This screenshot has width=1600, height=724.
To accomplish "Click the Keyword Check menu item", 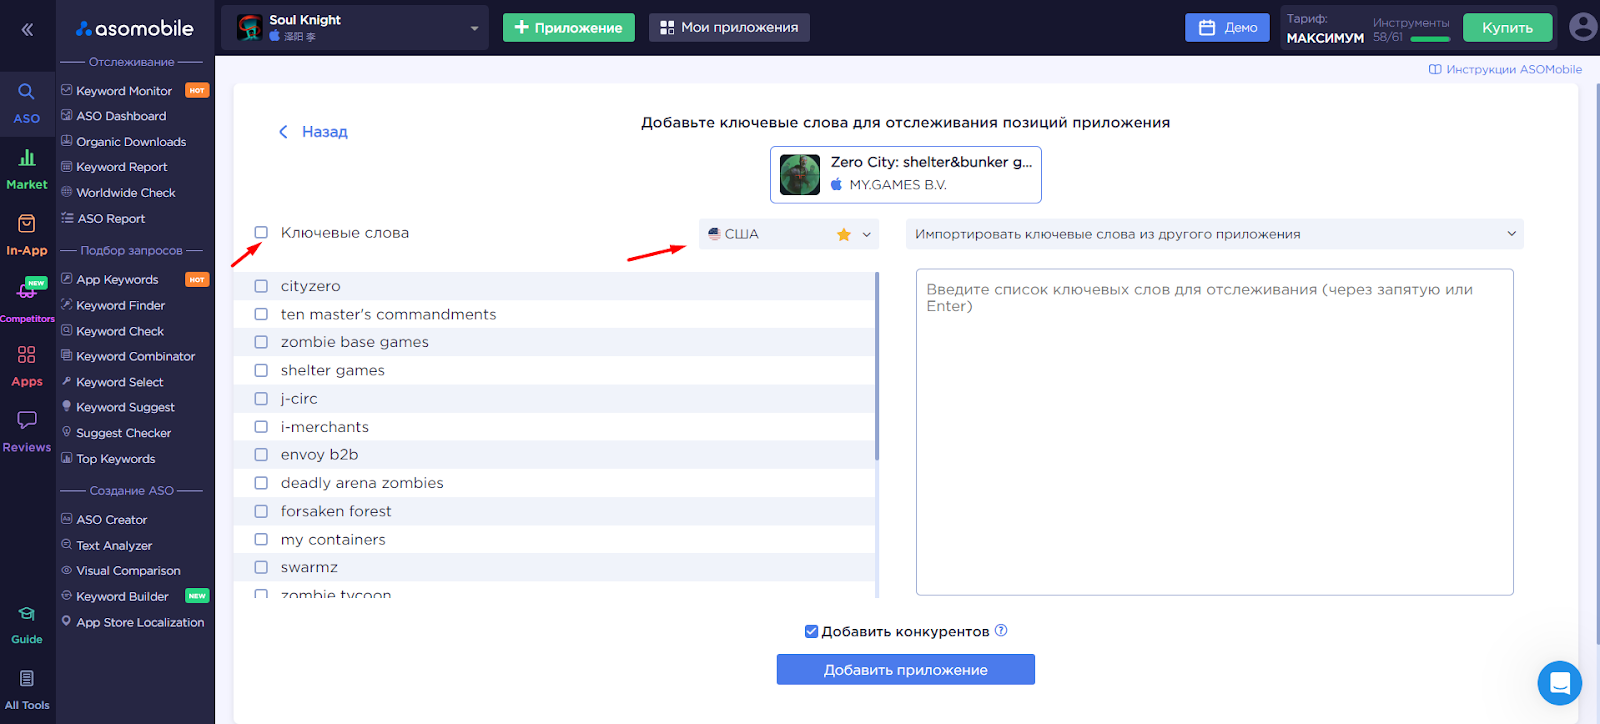I will pyautogui.click(x=120, y=331).
